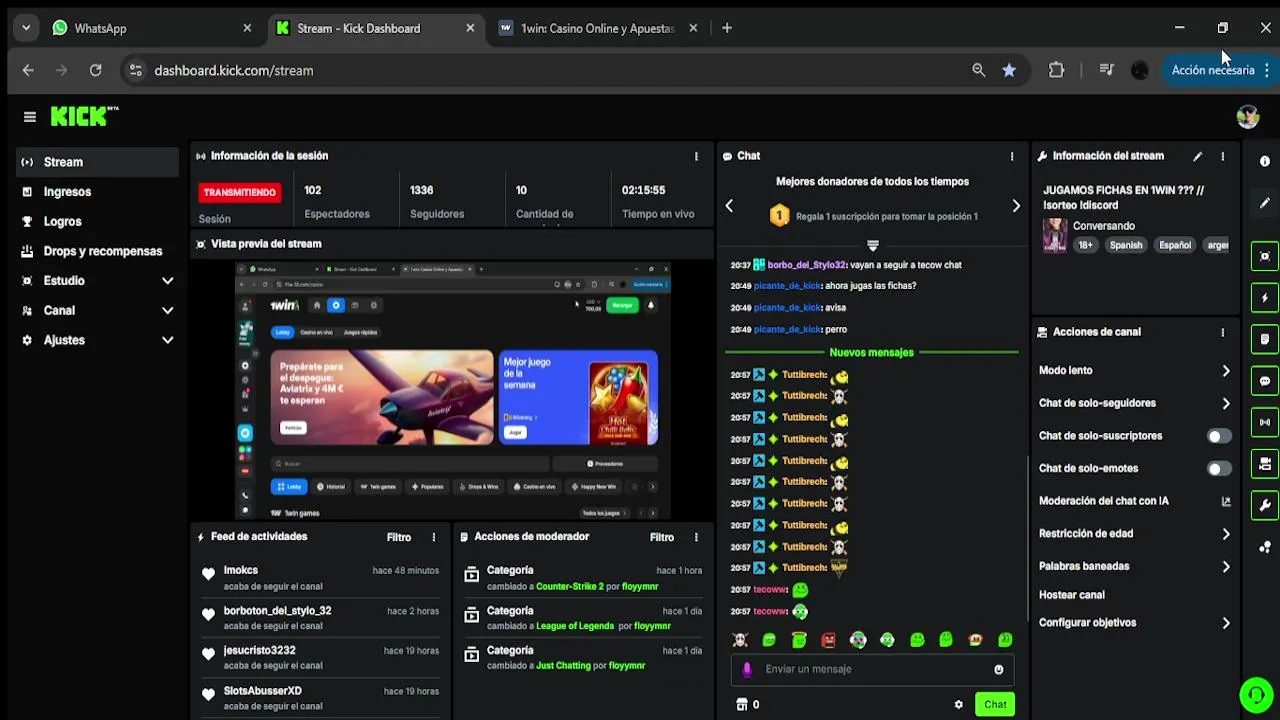The height and width of the screenshot is (720, 1280).
Task: Insert the red angry face emote
Action: click(x=828, y=640)
